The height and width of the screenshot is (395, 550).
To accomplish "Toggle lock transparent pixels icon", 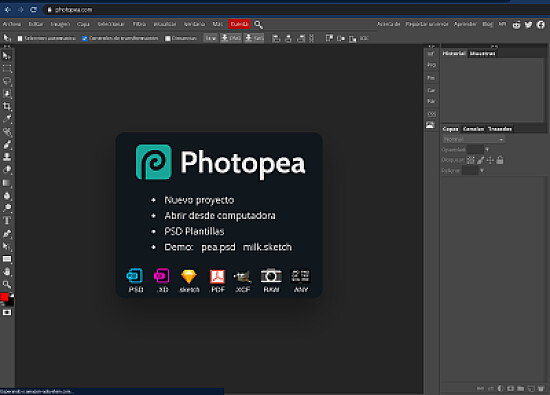I will (471, 160).
